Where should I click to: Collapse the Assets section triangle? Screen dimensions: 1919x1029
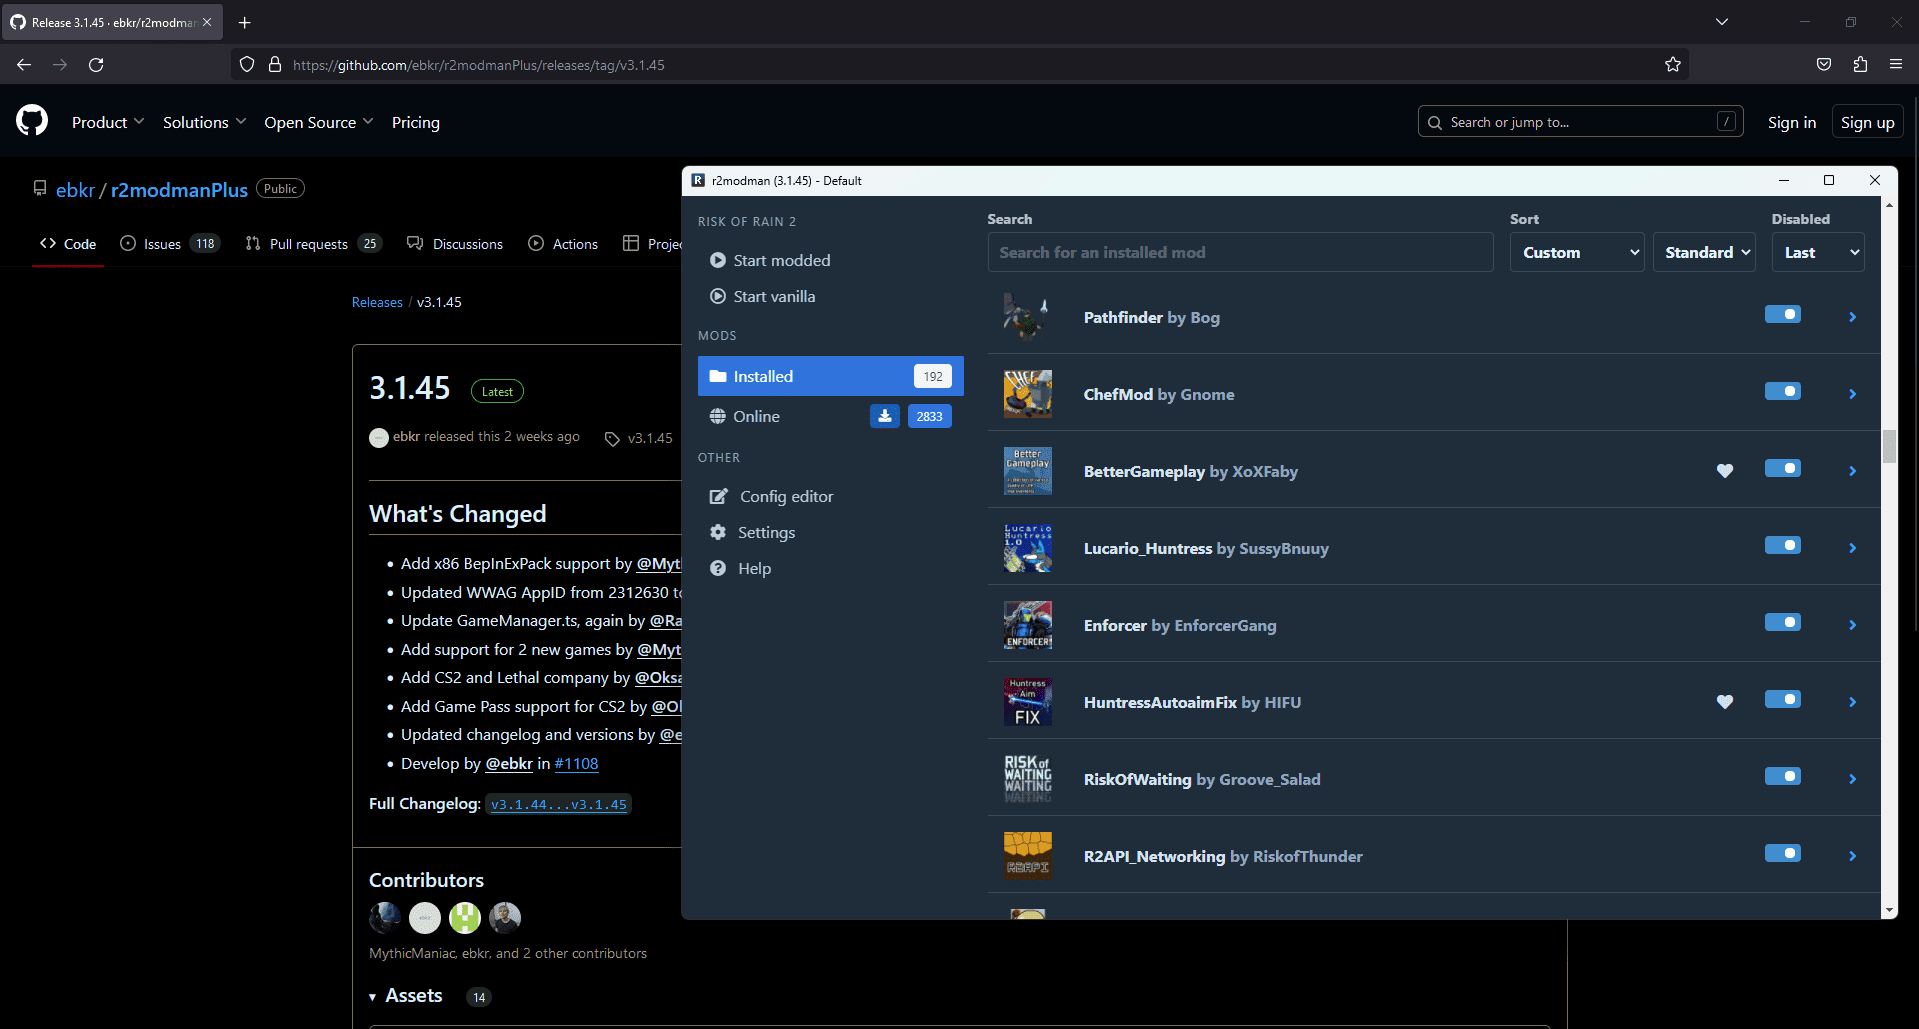(x=373, y=997)
